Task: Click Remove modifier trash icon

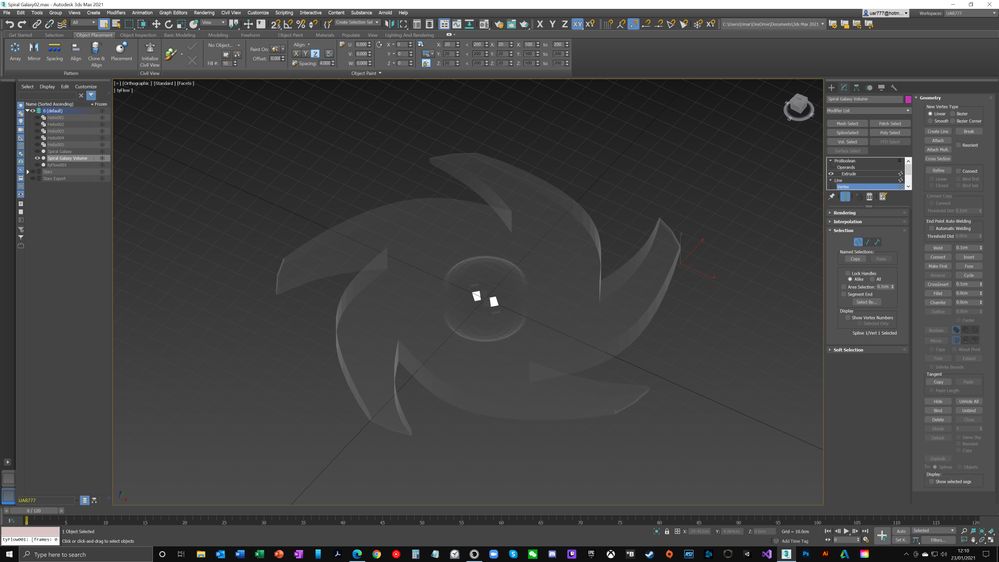Action: tap(869, 196)
